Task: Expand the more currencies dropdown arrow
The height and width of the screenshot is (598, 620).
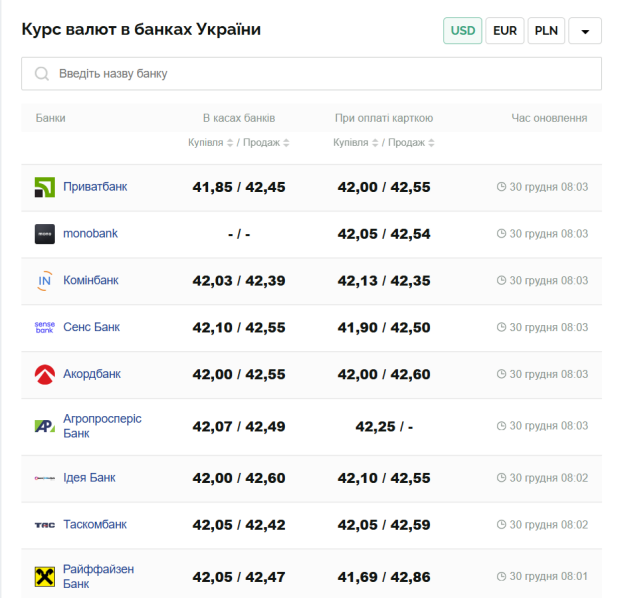Action: pos(585,31)
